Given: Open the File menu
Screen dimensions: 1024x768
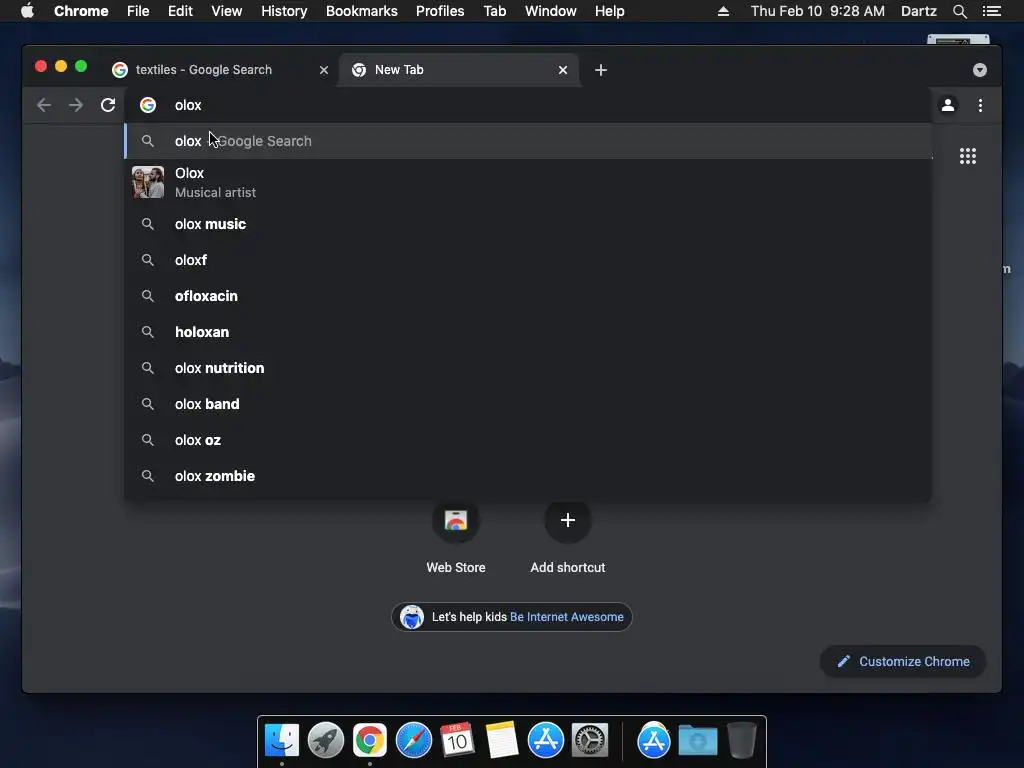Looking at the screenshot, I should pos(138,11).
